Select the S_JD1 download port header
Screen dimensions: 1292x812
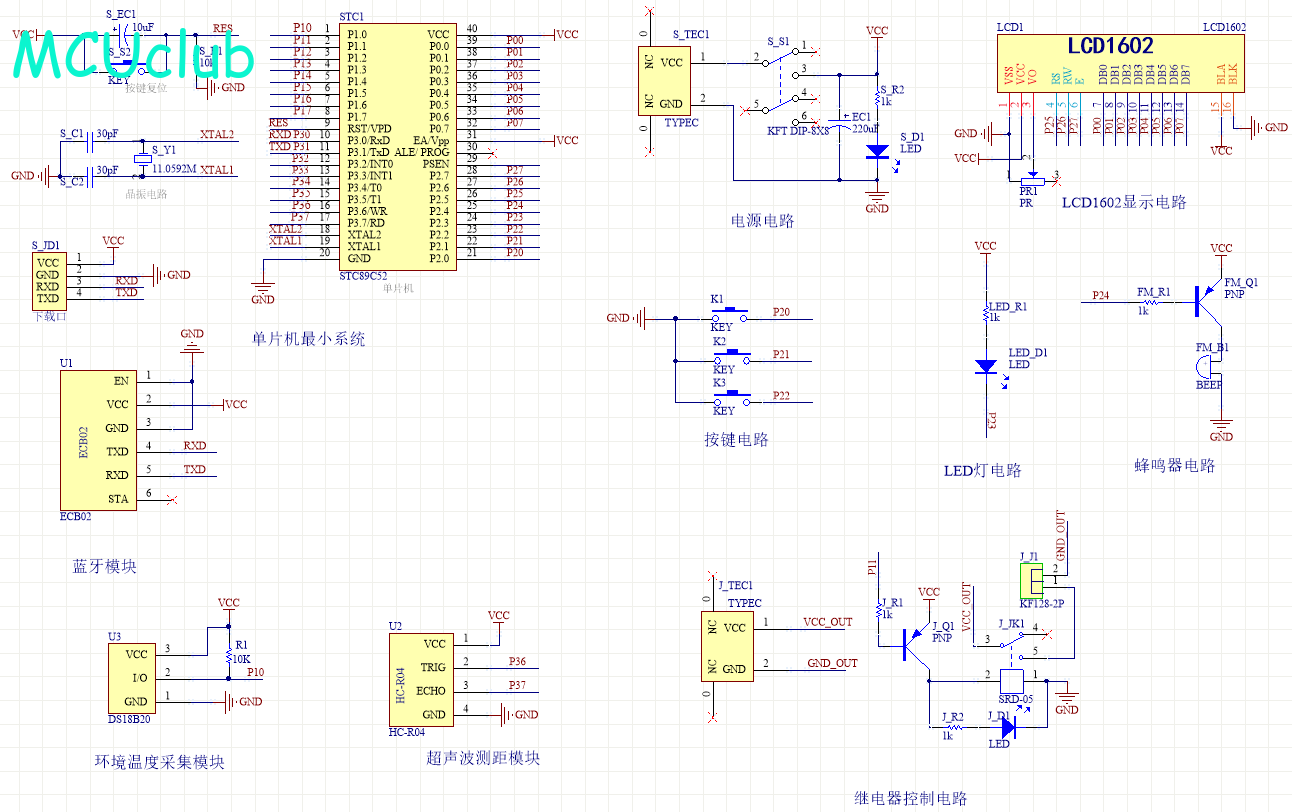[47, 281]
